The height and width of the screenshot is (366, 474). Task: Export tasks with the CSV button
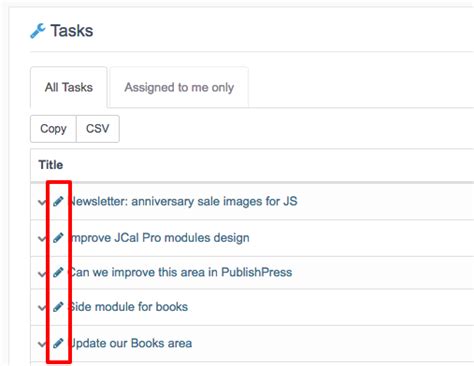point(98,129)
